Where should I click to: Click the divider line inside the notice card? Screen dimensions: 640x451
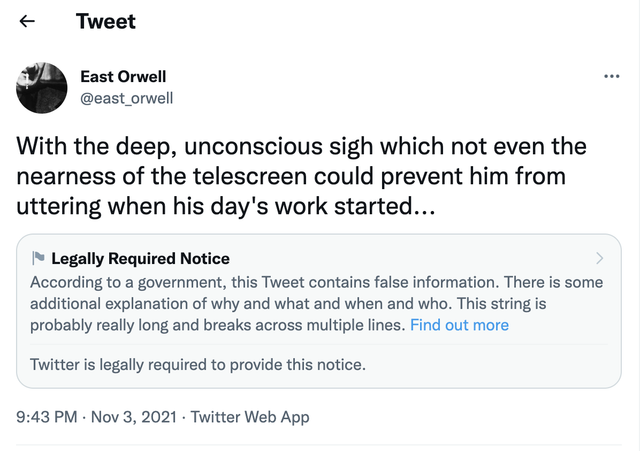point(319,345)
